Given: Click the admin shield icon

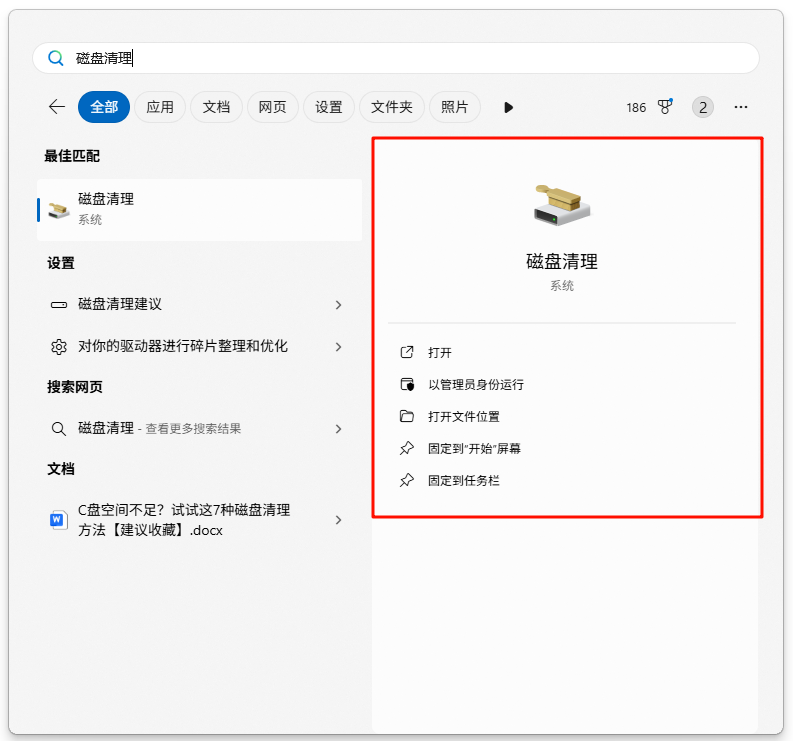Looking at the screenshot, I should point(407,384).
